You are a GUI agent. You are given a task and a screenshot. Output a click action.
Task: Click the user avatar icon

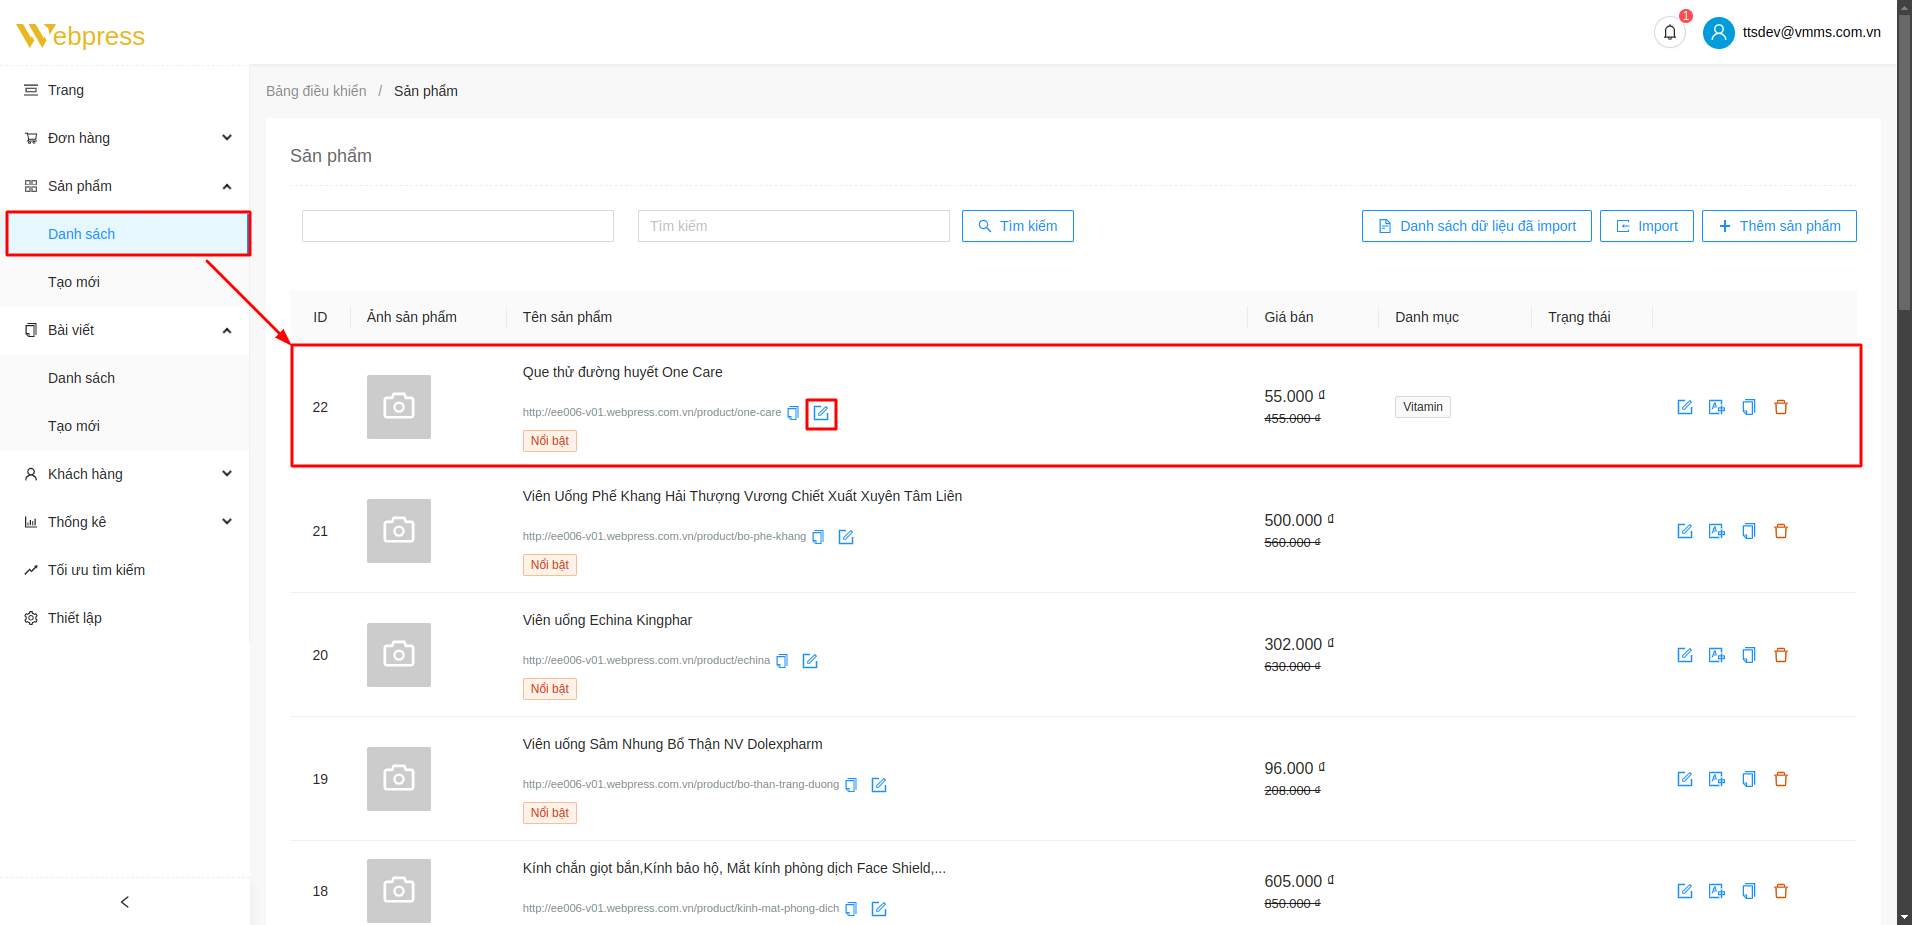1718,33
